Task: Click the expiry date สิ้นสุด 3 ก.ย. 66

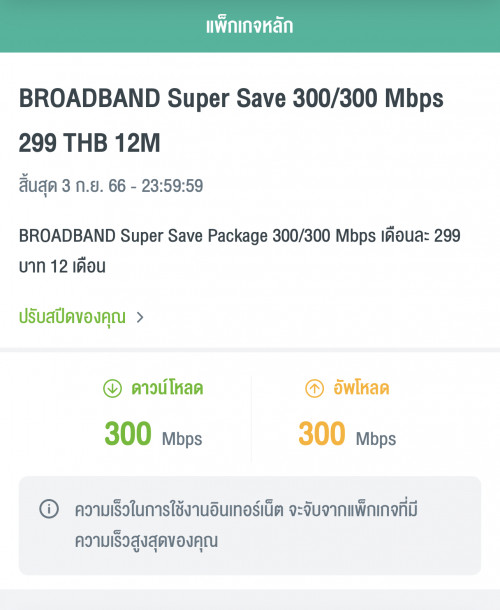Action: point(111,186)
